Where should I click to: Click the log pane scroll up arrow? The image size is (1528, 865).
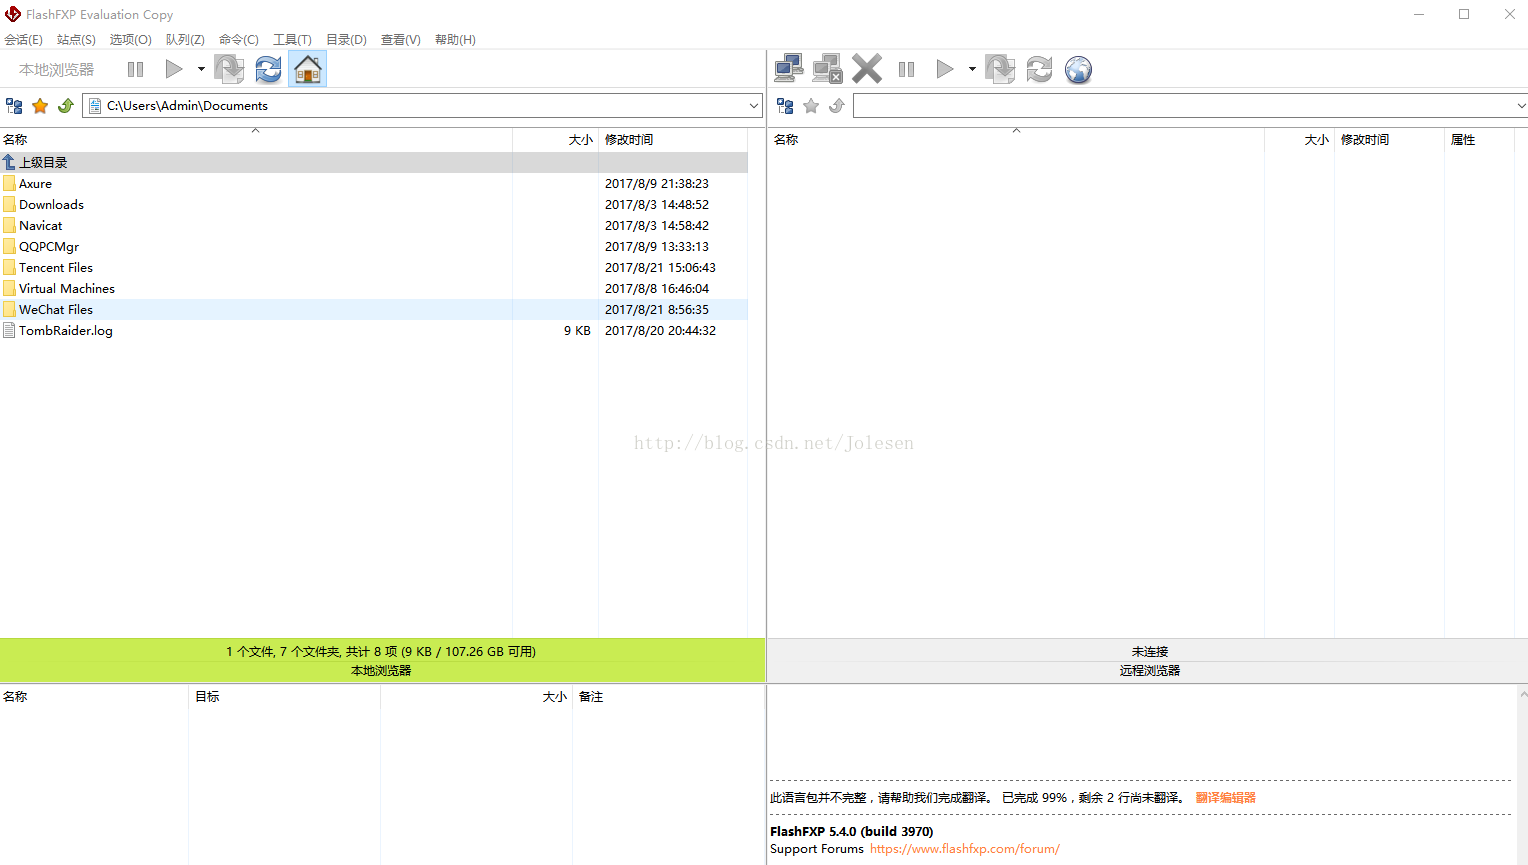click(1522, 693)
